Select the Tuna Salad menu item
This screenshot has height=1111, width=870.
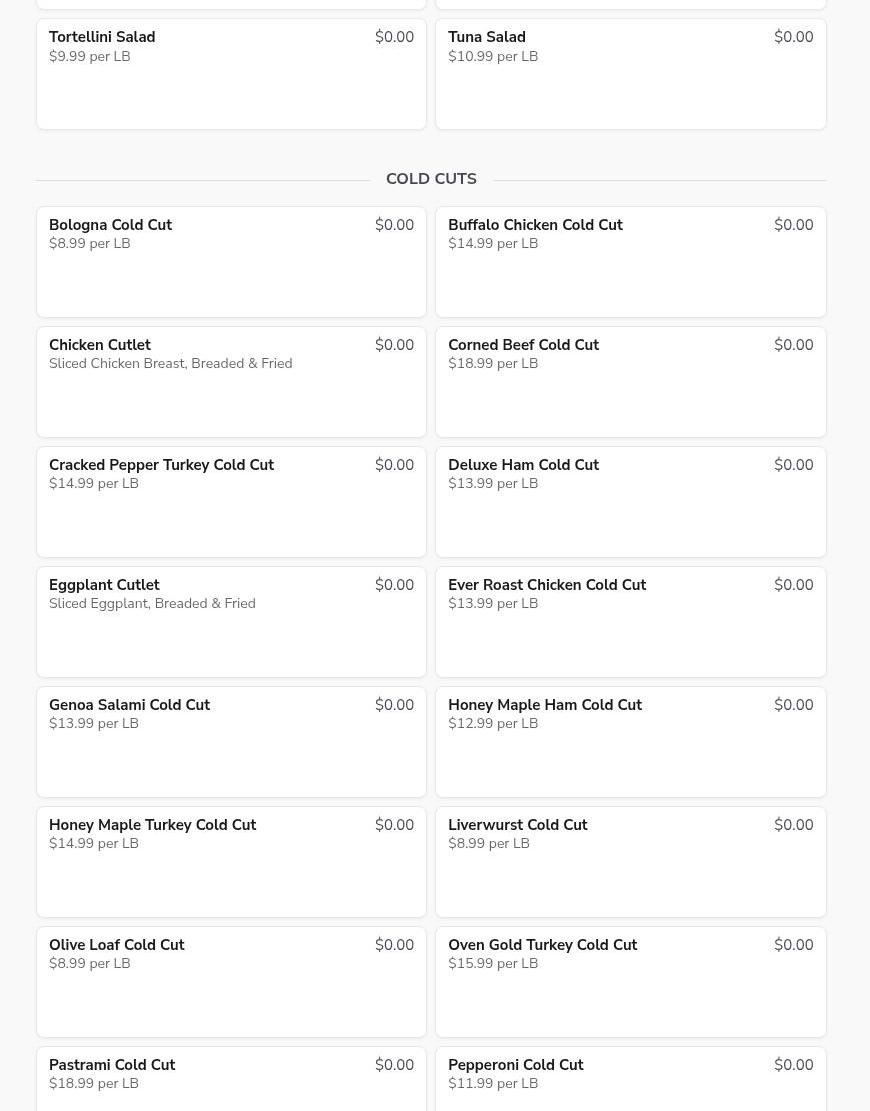click(x=631, y=74)
